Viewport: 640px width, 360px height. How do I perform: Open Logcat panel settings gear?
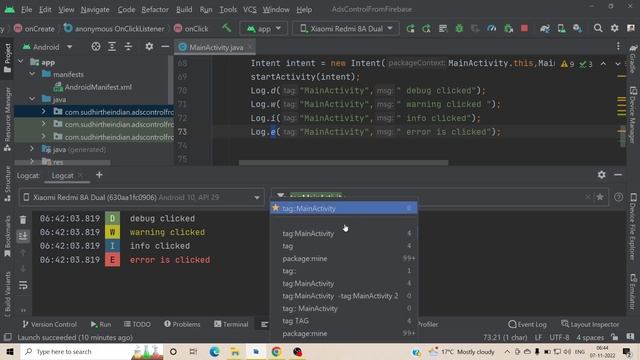click(x=602, y=175)
